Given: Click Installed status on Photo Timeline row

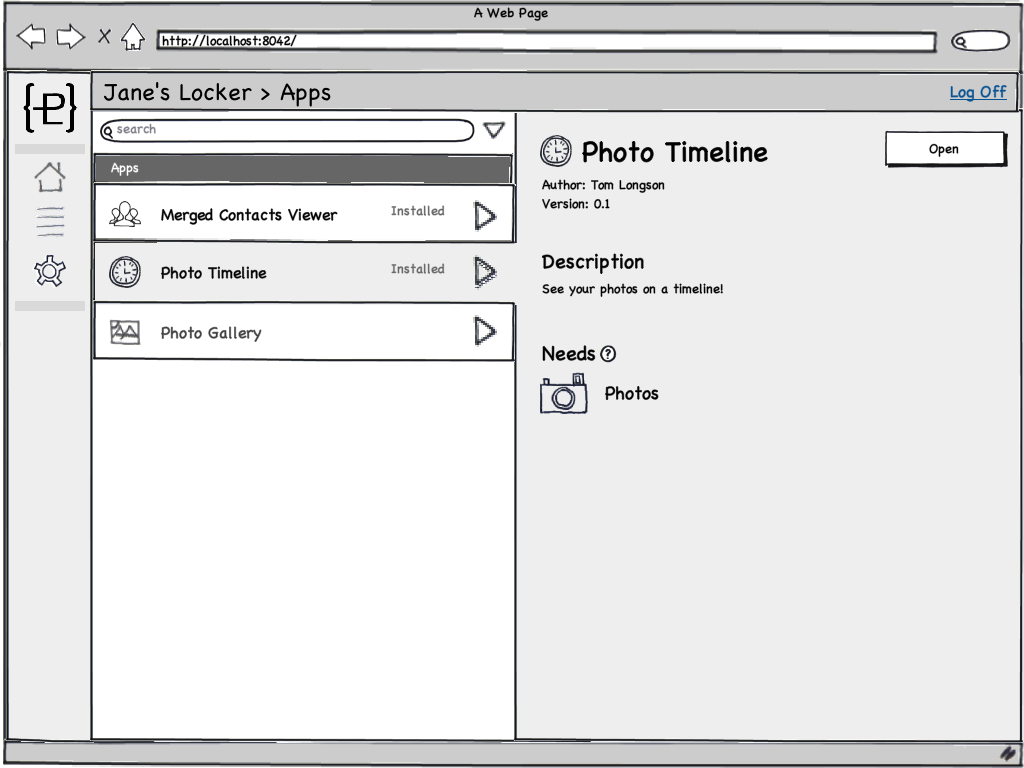Looking at the screenshot, I should pyautogui.click(x=418, y=269).
